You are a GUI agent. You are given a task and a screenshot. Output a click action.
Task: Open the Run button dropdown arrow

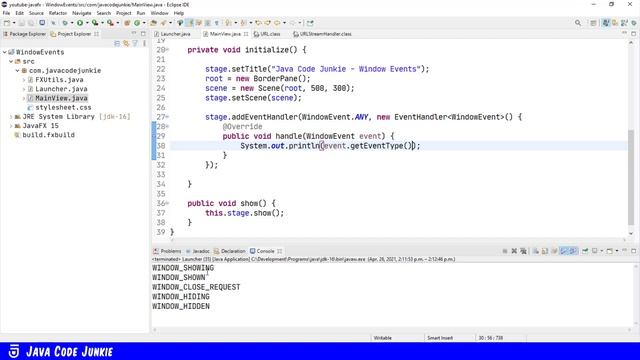click(87, 23)
